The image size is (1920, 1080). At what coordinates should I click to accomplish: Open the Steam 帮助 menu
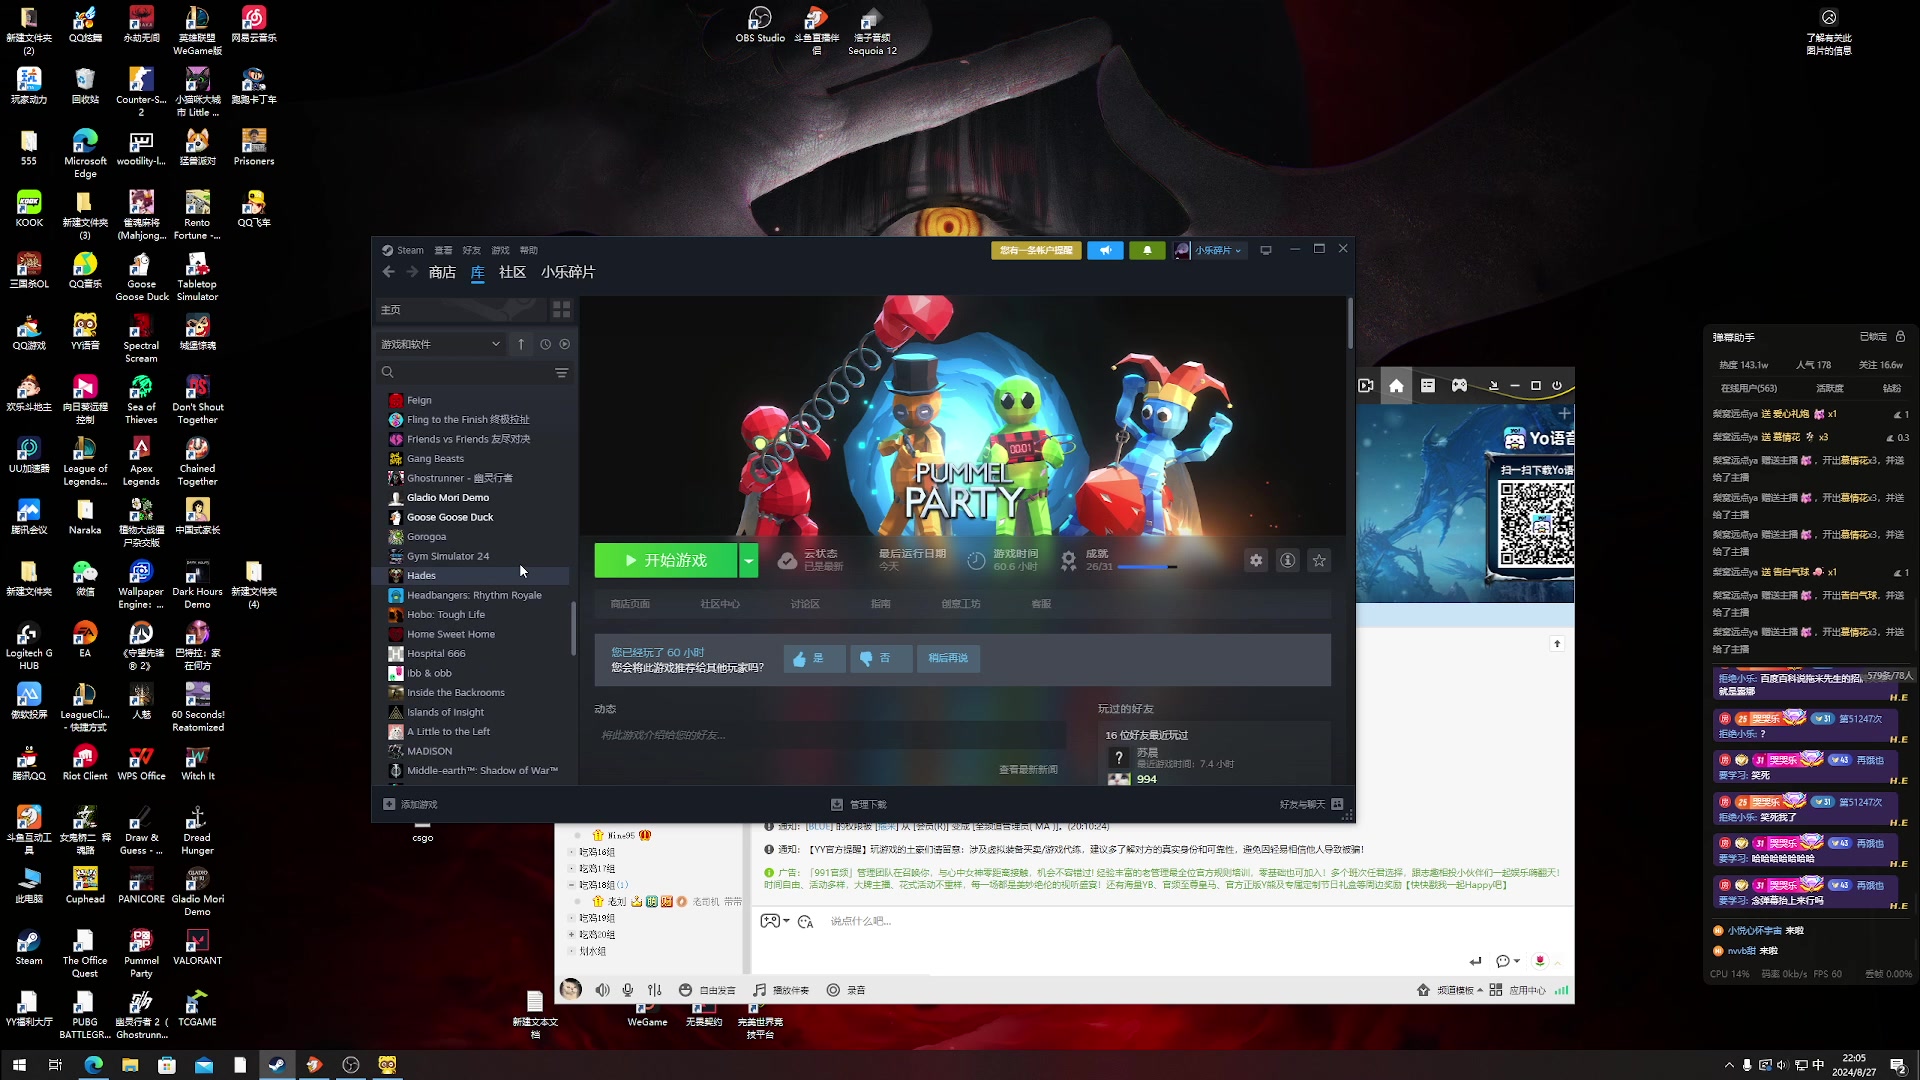tap(529, 250)
